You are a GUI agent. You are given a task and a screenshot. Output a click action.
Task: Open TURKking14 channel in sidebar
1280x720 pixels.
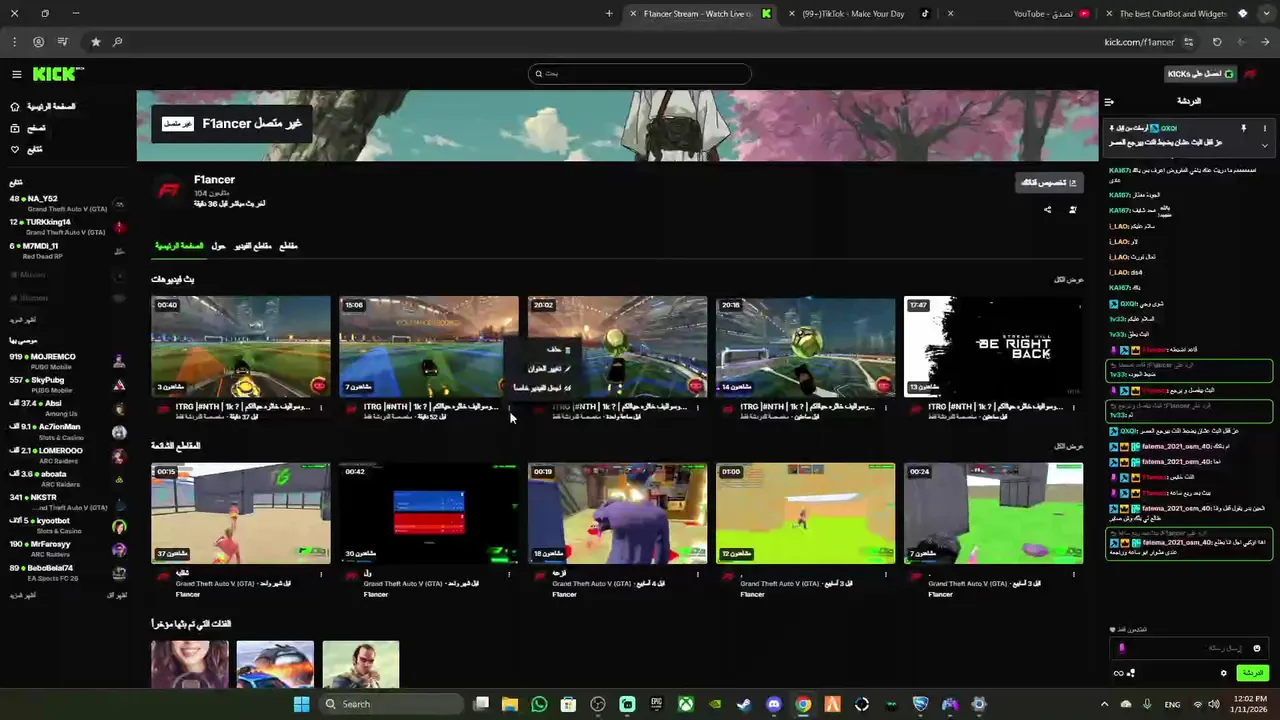(66, 227)
